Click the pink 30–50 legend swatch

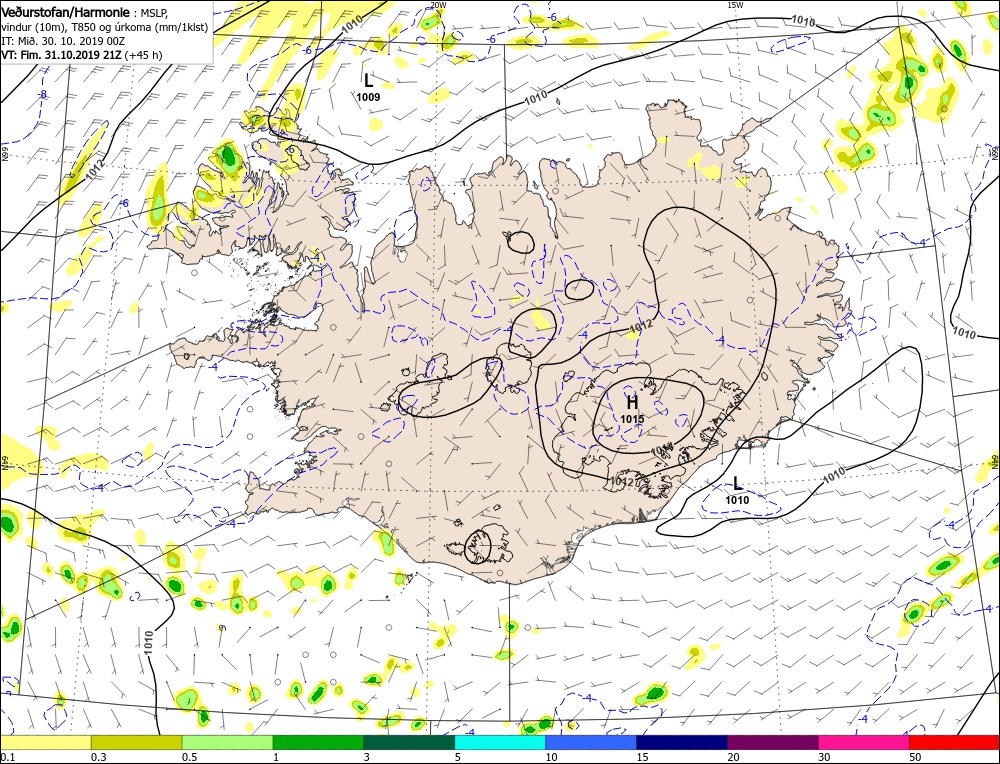click(864, 742)
